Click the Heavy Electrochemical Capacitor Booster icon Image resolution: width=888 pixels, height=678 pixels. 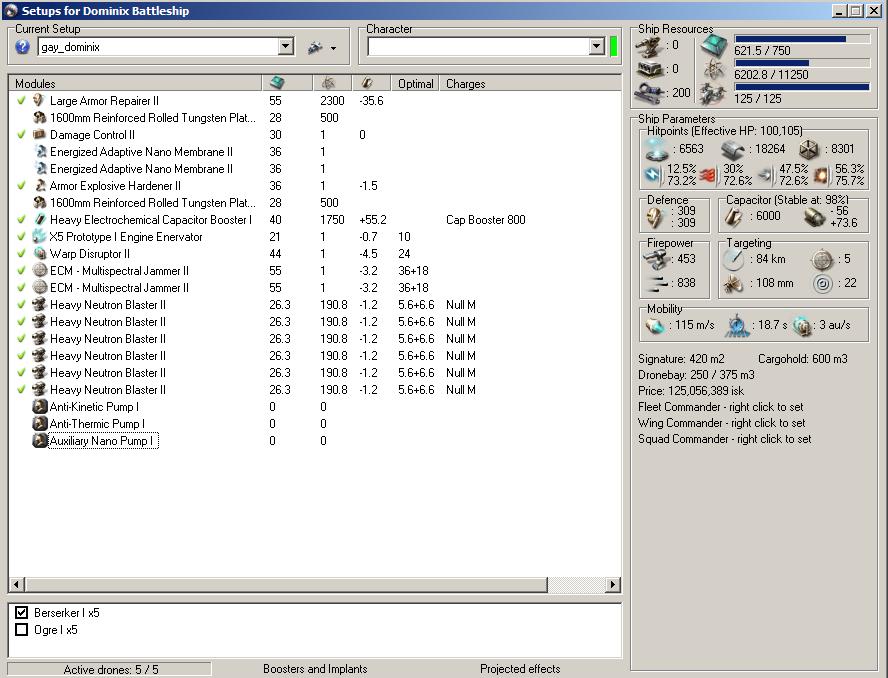tap(39, 220)
